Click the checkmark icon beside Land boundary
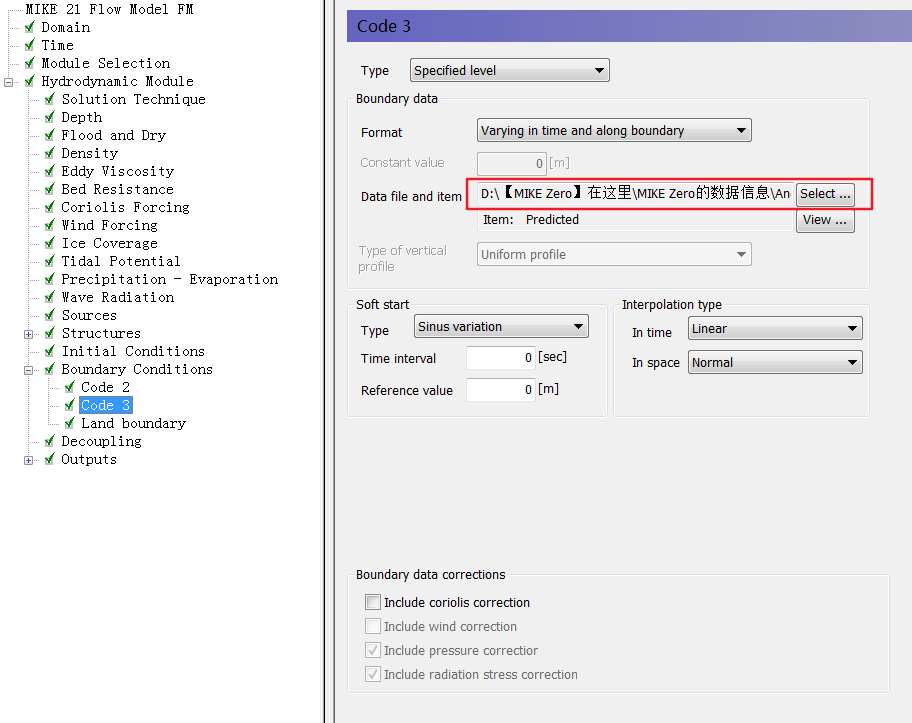Screen dimensions: 912x723 point(70,423)
